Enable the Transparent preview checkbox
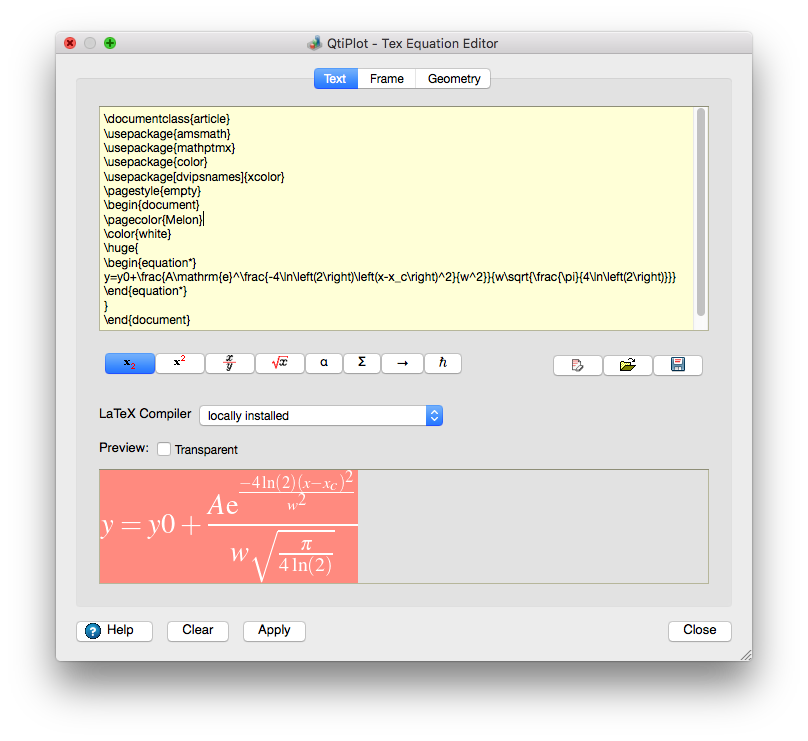This screenshot has height=741, width=808. pyautogui.click(x=164, y=450)
